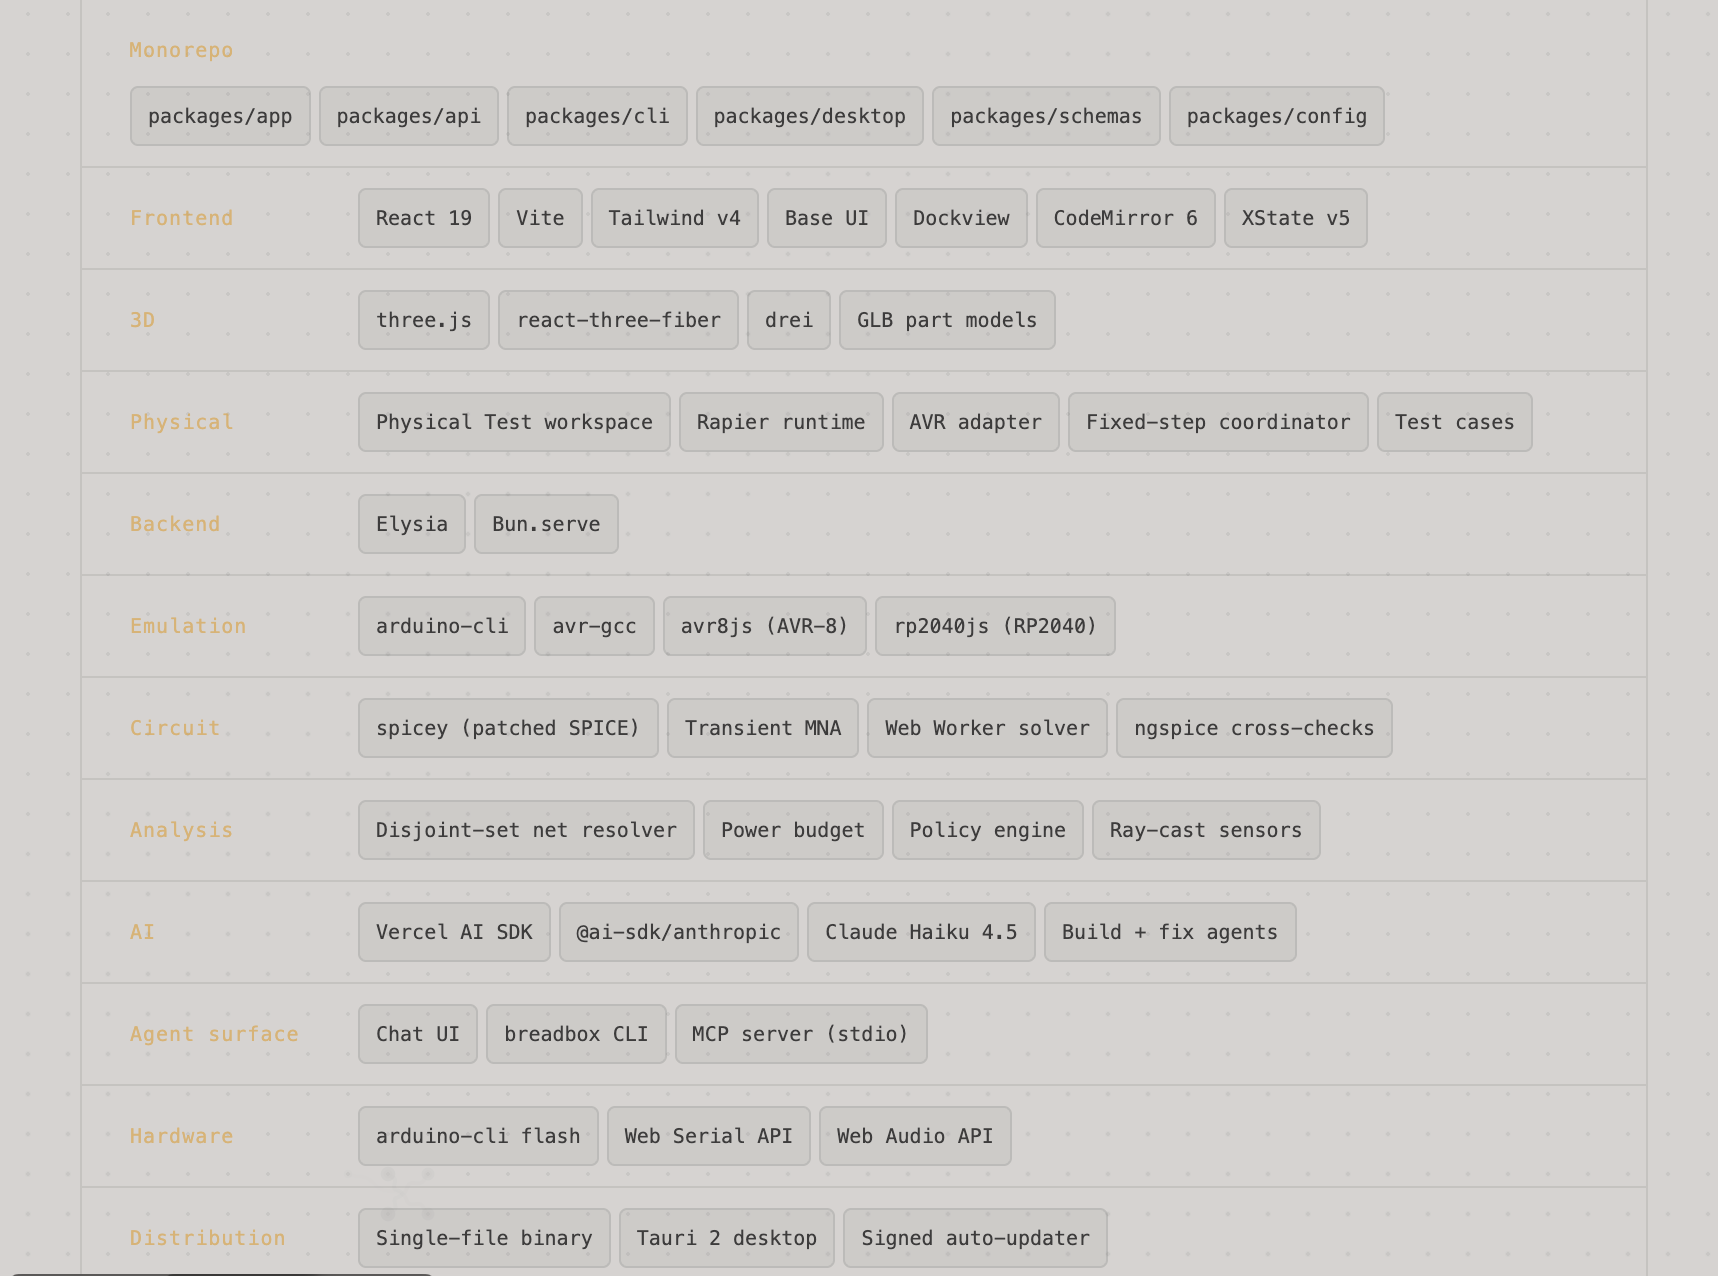Screen dimensions: 1718x1276
Task: Click the arduino-cli tag in Emulation
Action: (442, 626)
